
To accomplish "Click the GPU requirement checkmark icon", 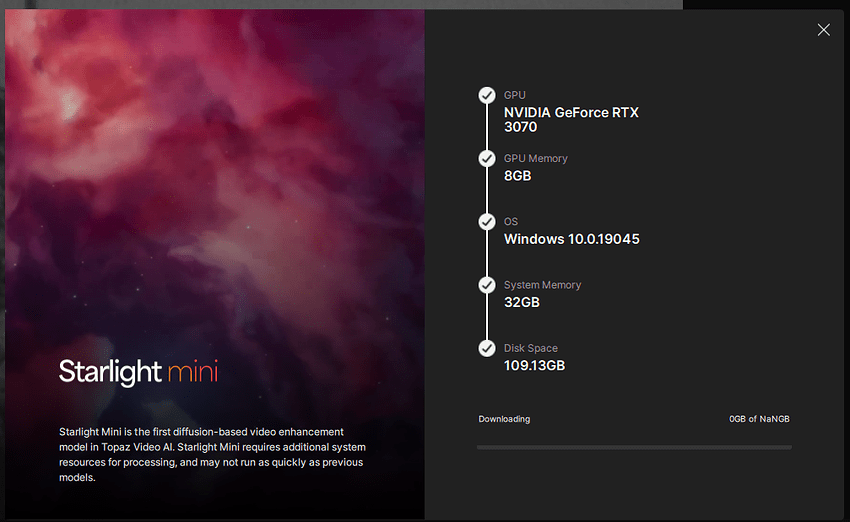I will (x=487, y=95).
